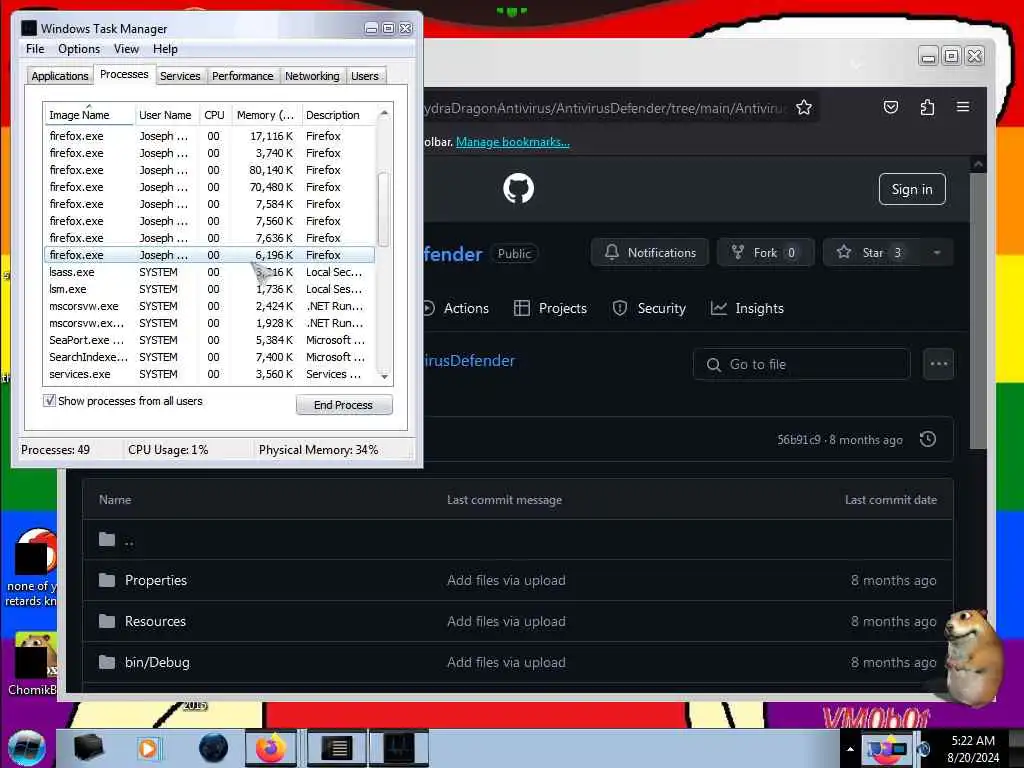1024x768 pixels.
Task: Select the lsm.exe process row
Action: 209,289
